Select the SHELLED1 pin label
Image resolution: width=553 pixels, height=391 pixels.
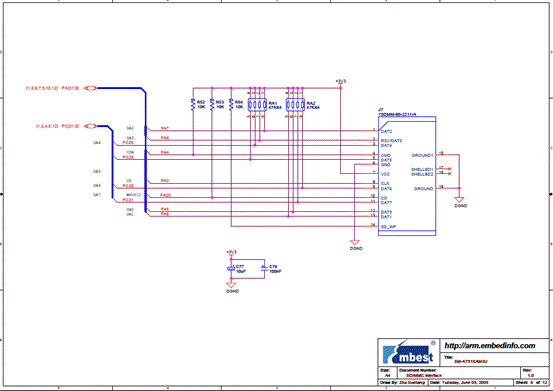[422, 170]
